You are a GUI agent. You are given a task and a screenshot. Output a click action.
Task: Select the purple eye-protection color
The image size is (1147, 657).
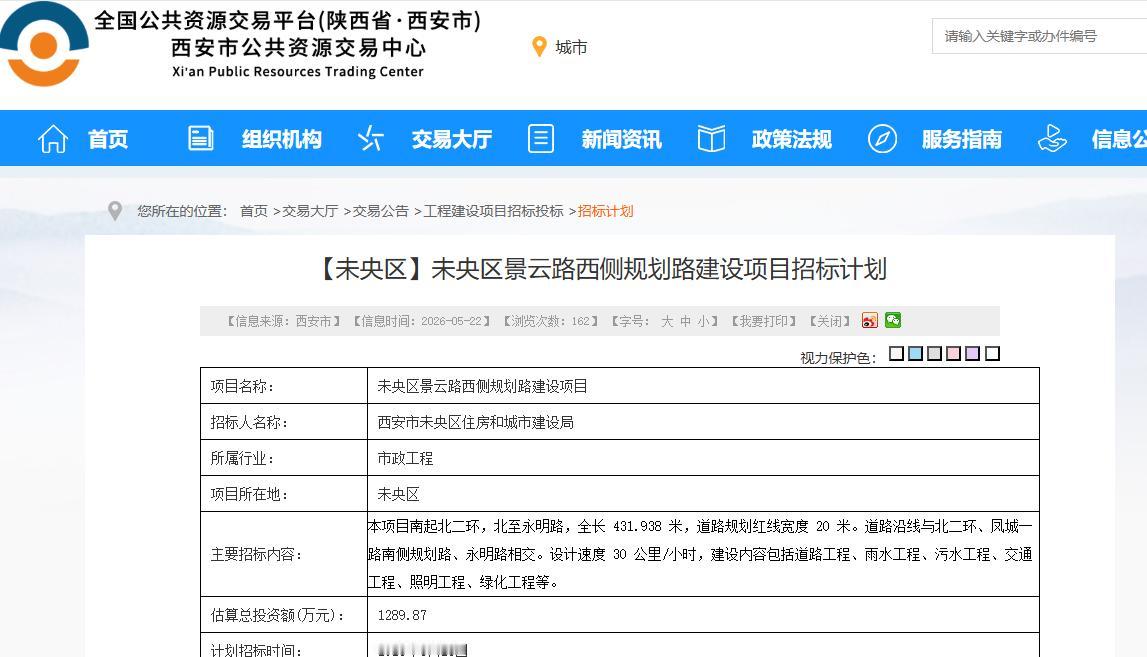tap(972, 353)
